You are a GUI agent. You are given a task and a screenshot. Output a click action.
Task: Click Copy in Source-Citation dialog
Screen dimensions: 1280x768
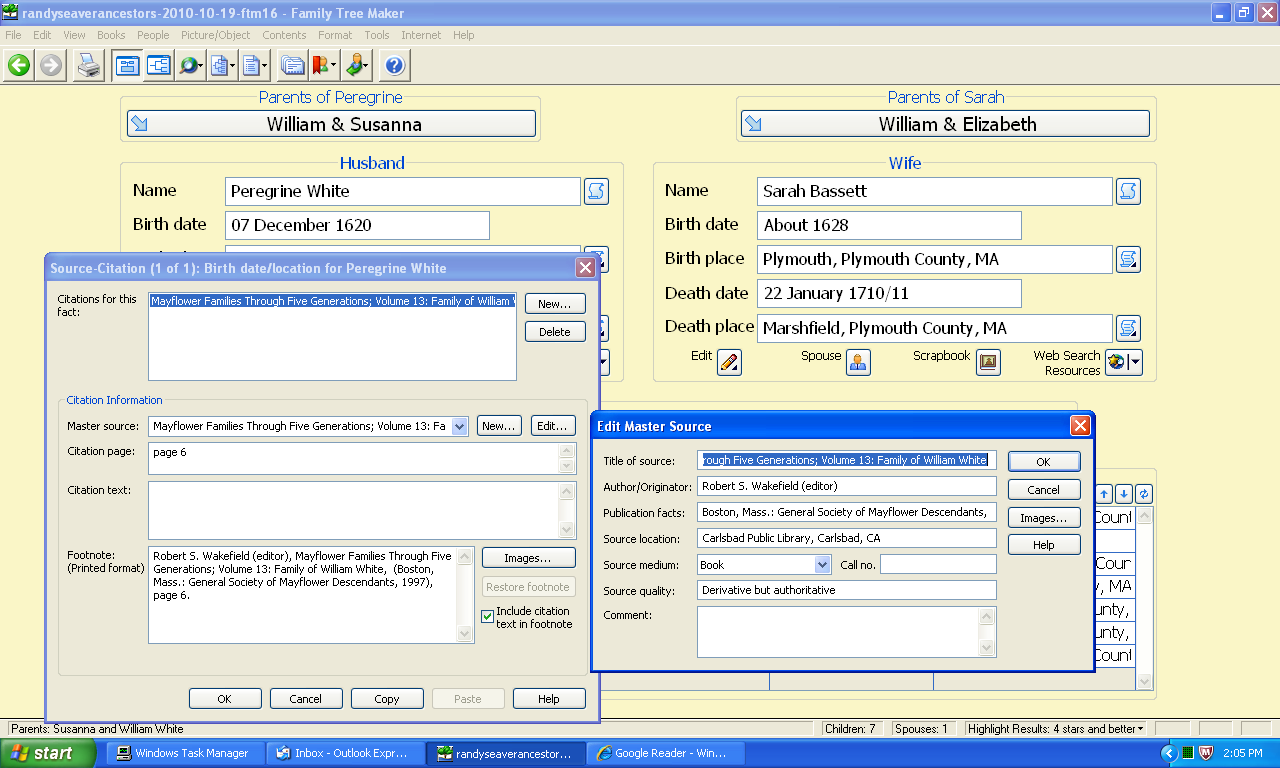coord(387,699)
